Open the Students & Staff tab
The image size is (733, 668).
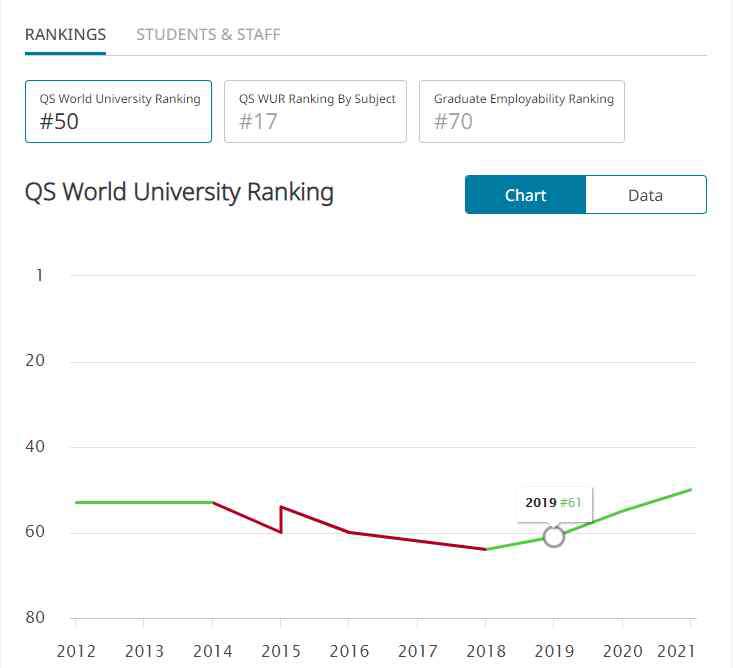coord(208,35)
